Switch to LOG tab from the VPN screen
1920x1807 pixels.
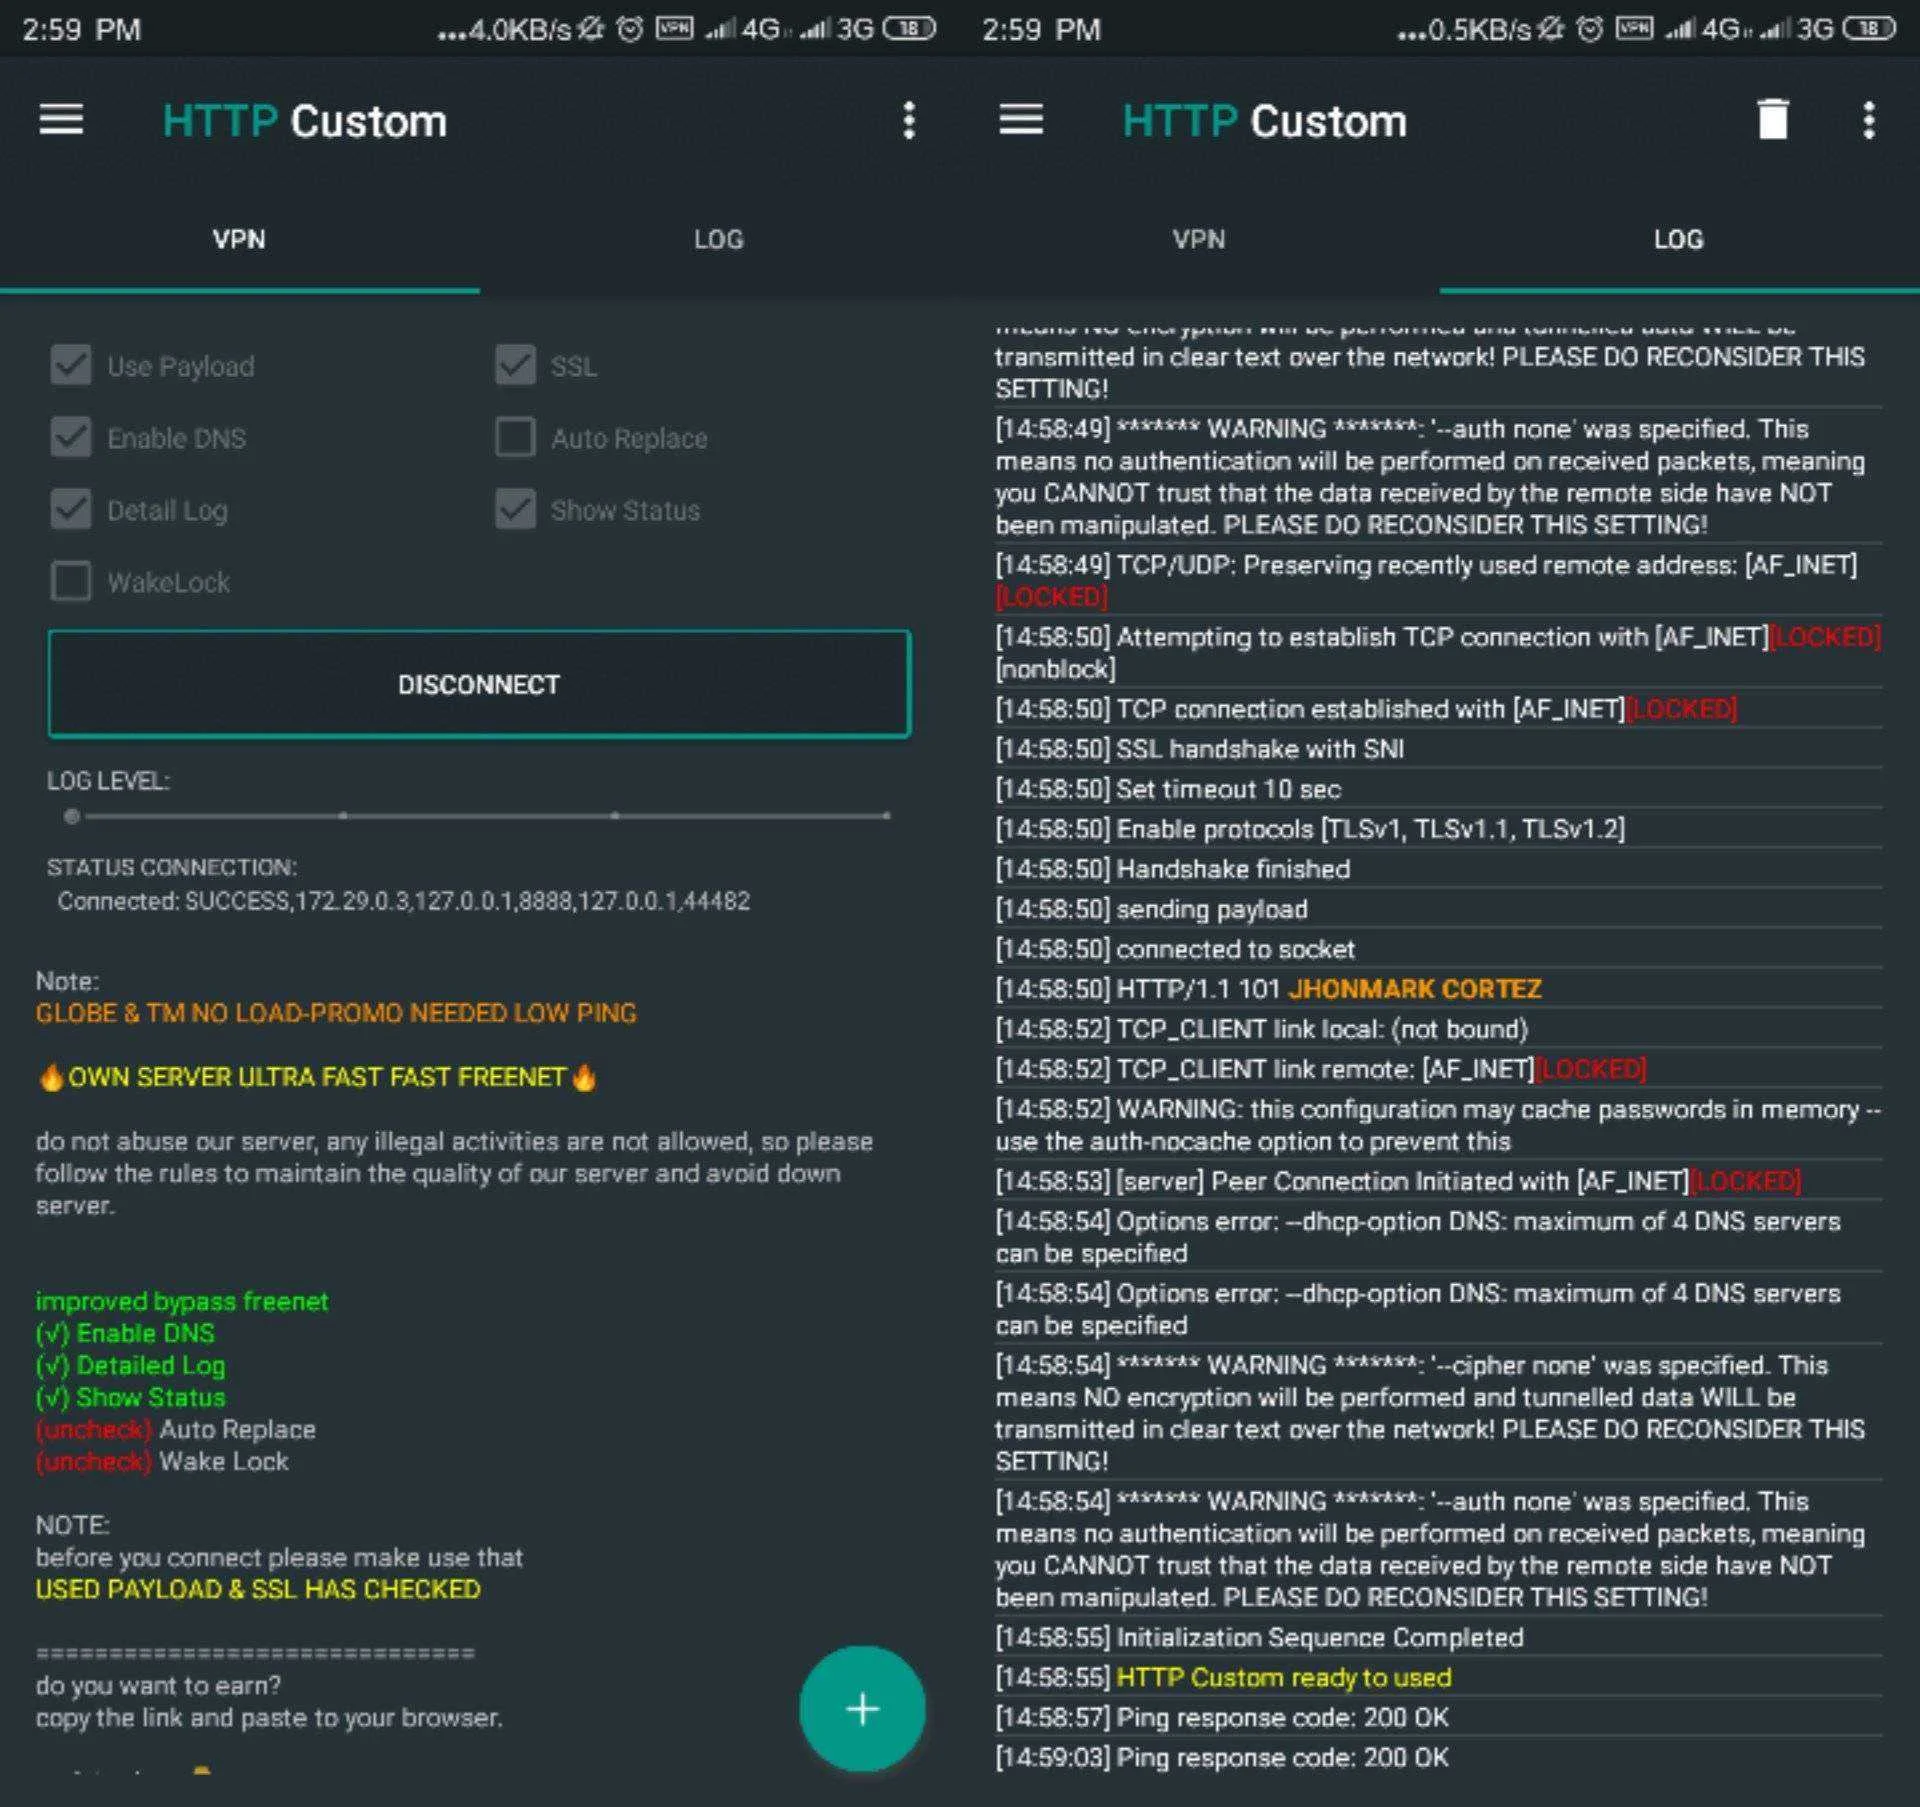click(719, 240)
